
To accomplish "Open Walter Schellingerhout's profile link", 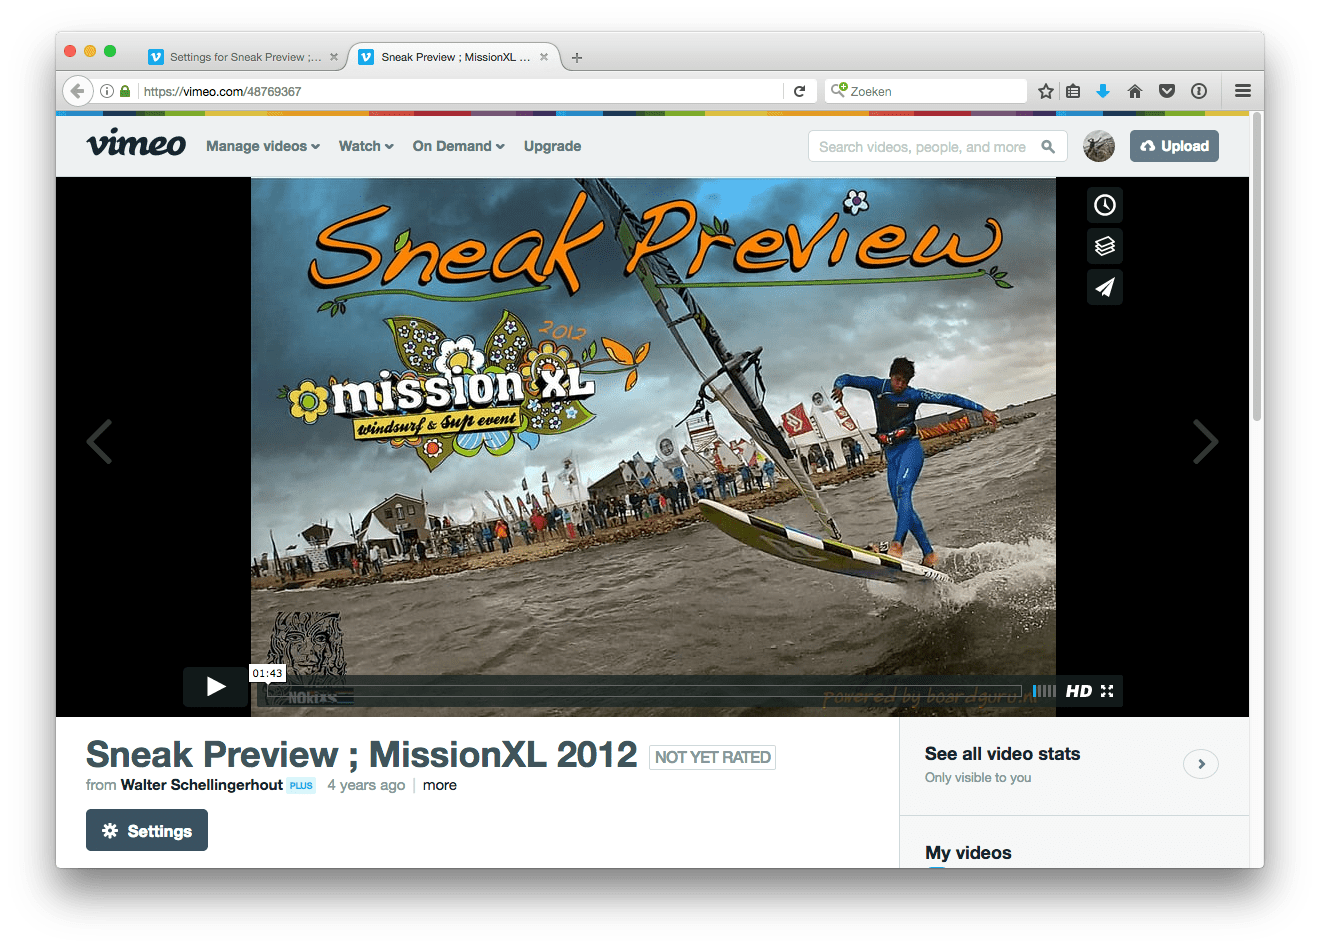I will pos(202,785).
